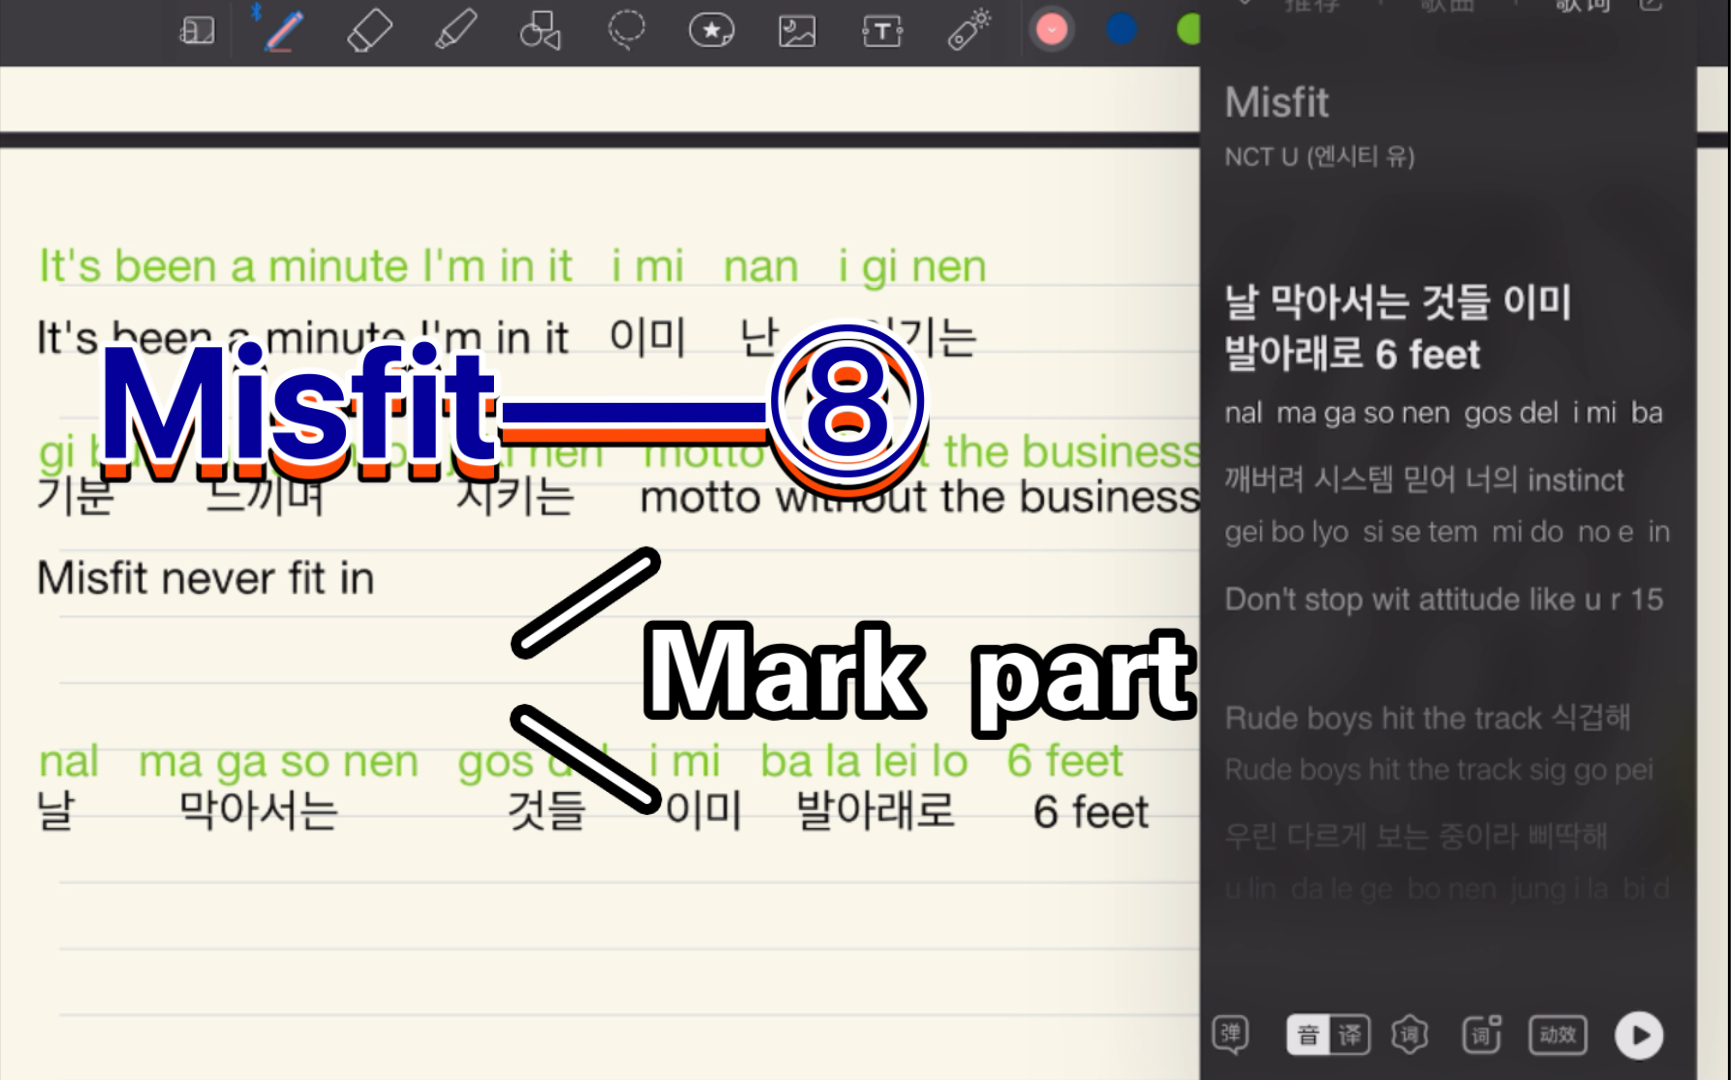Click green romanization i gi nen

(912, 268)
